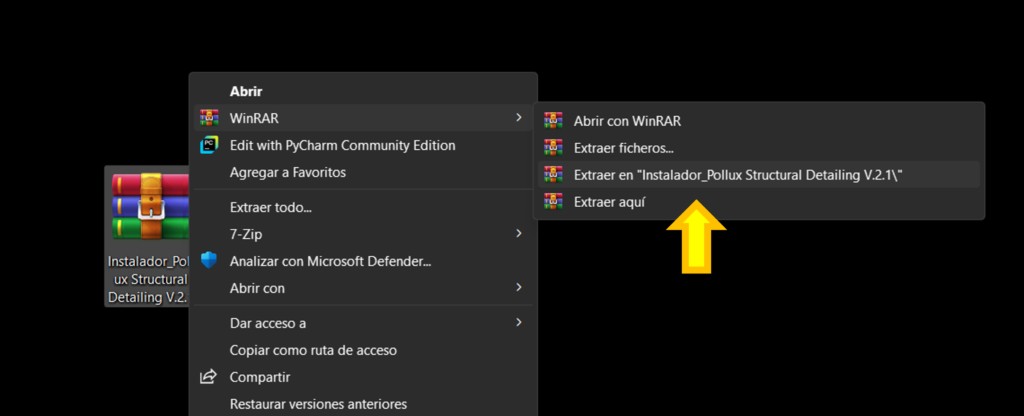This screenshot has height=416, width=1024.
Task: Expand the Dar acceso a submenu arrow
Action: [518, 322]
